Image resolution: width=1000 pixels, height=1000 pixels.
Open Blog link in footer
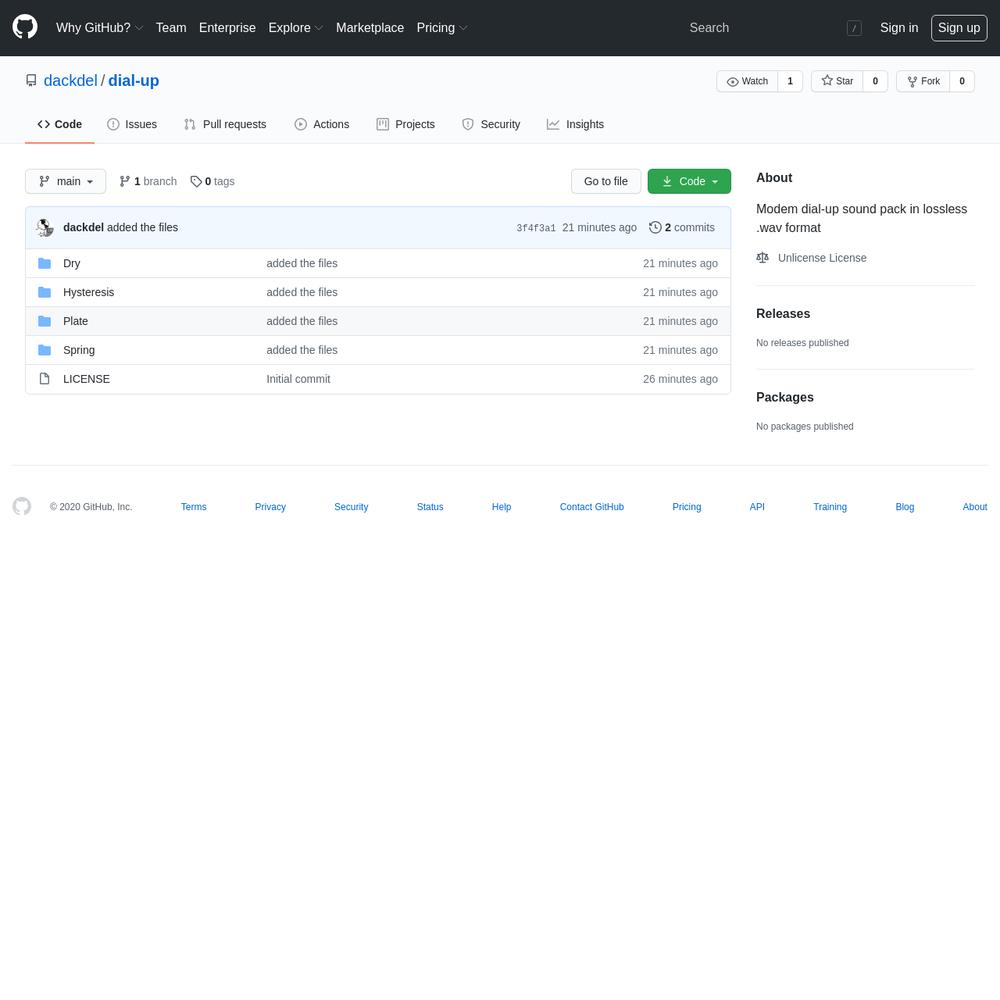904,506
